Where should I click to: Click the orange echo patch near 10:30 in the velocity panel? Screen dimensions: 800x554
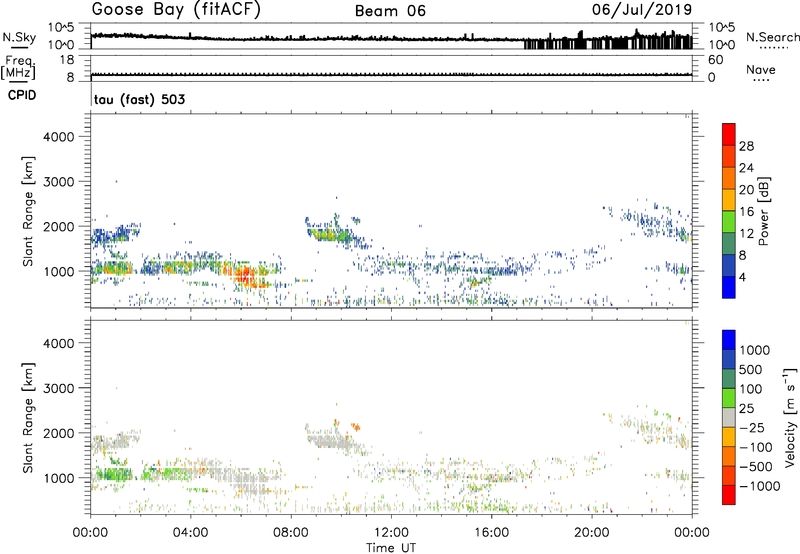(356, 426)
